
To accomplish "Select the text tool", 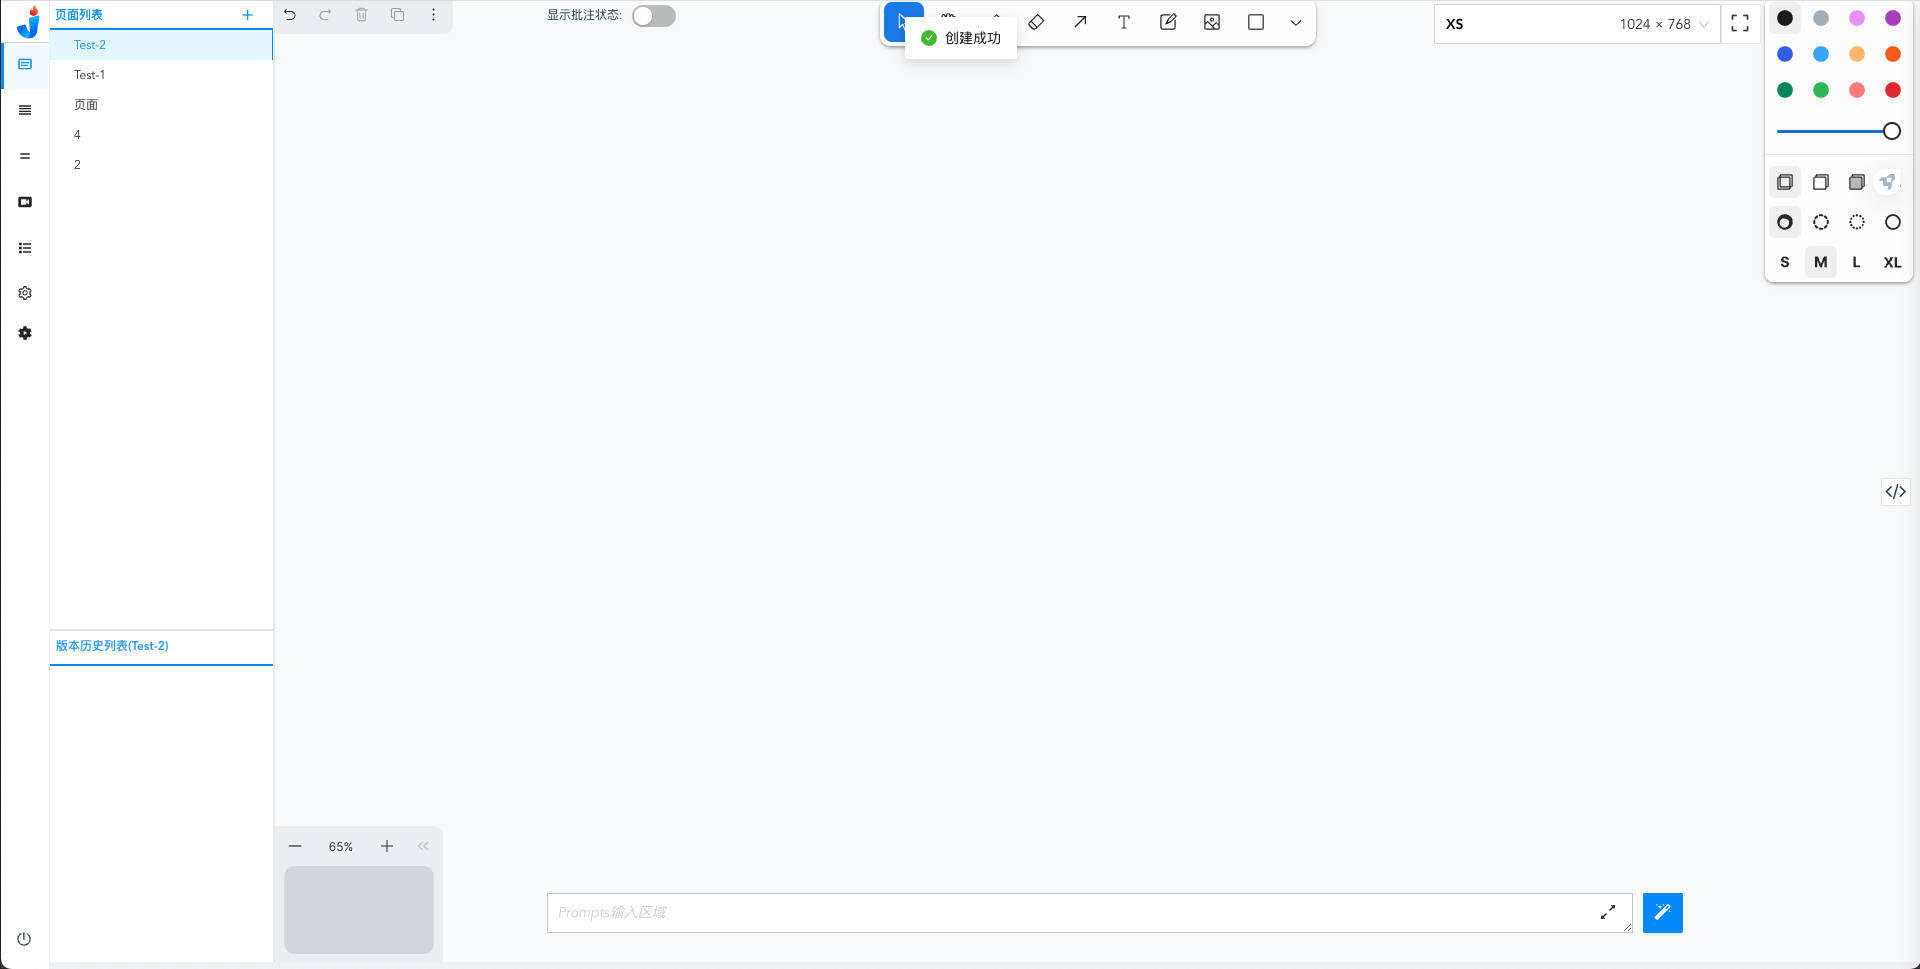I will [1124, 22].
